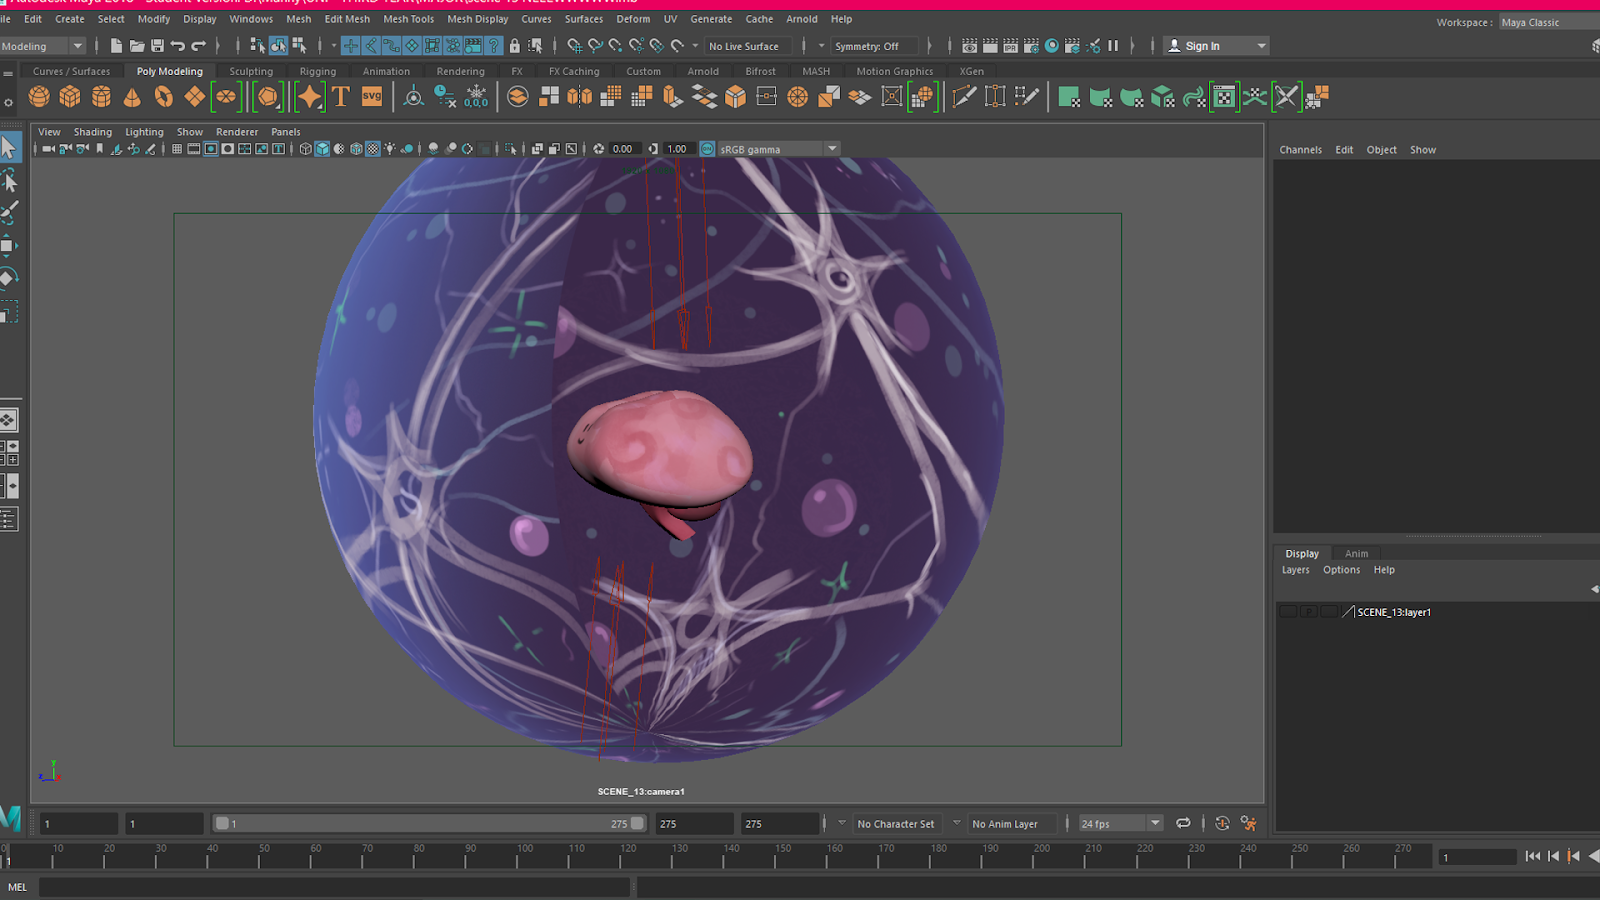Enable Auto Keyframe at the bottom right

[x=1222, y=823]
